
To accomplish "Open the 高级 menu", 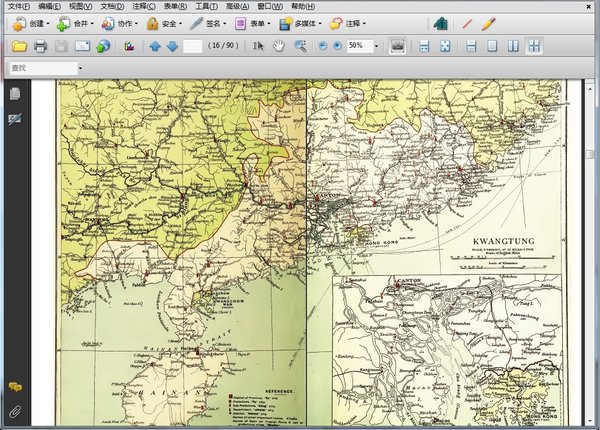I will pos(237,6).
